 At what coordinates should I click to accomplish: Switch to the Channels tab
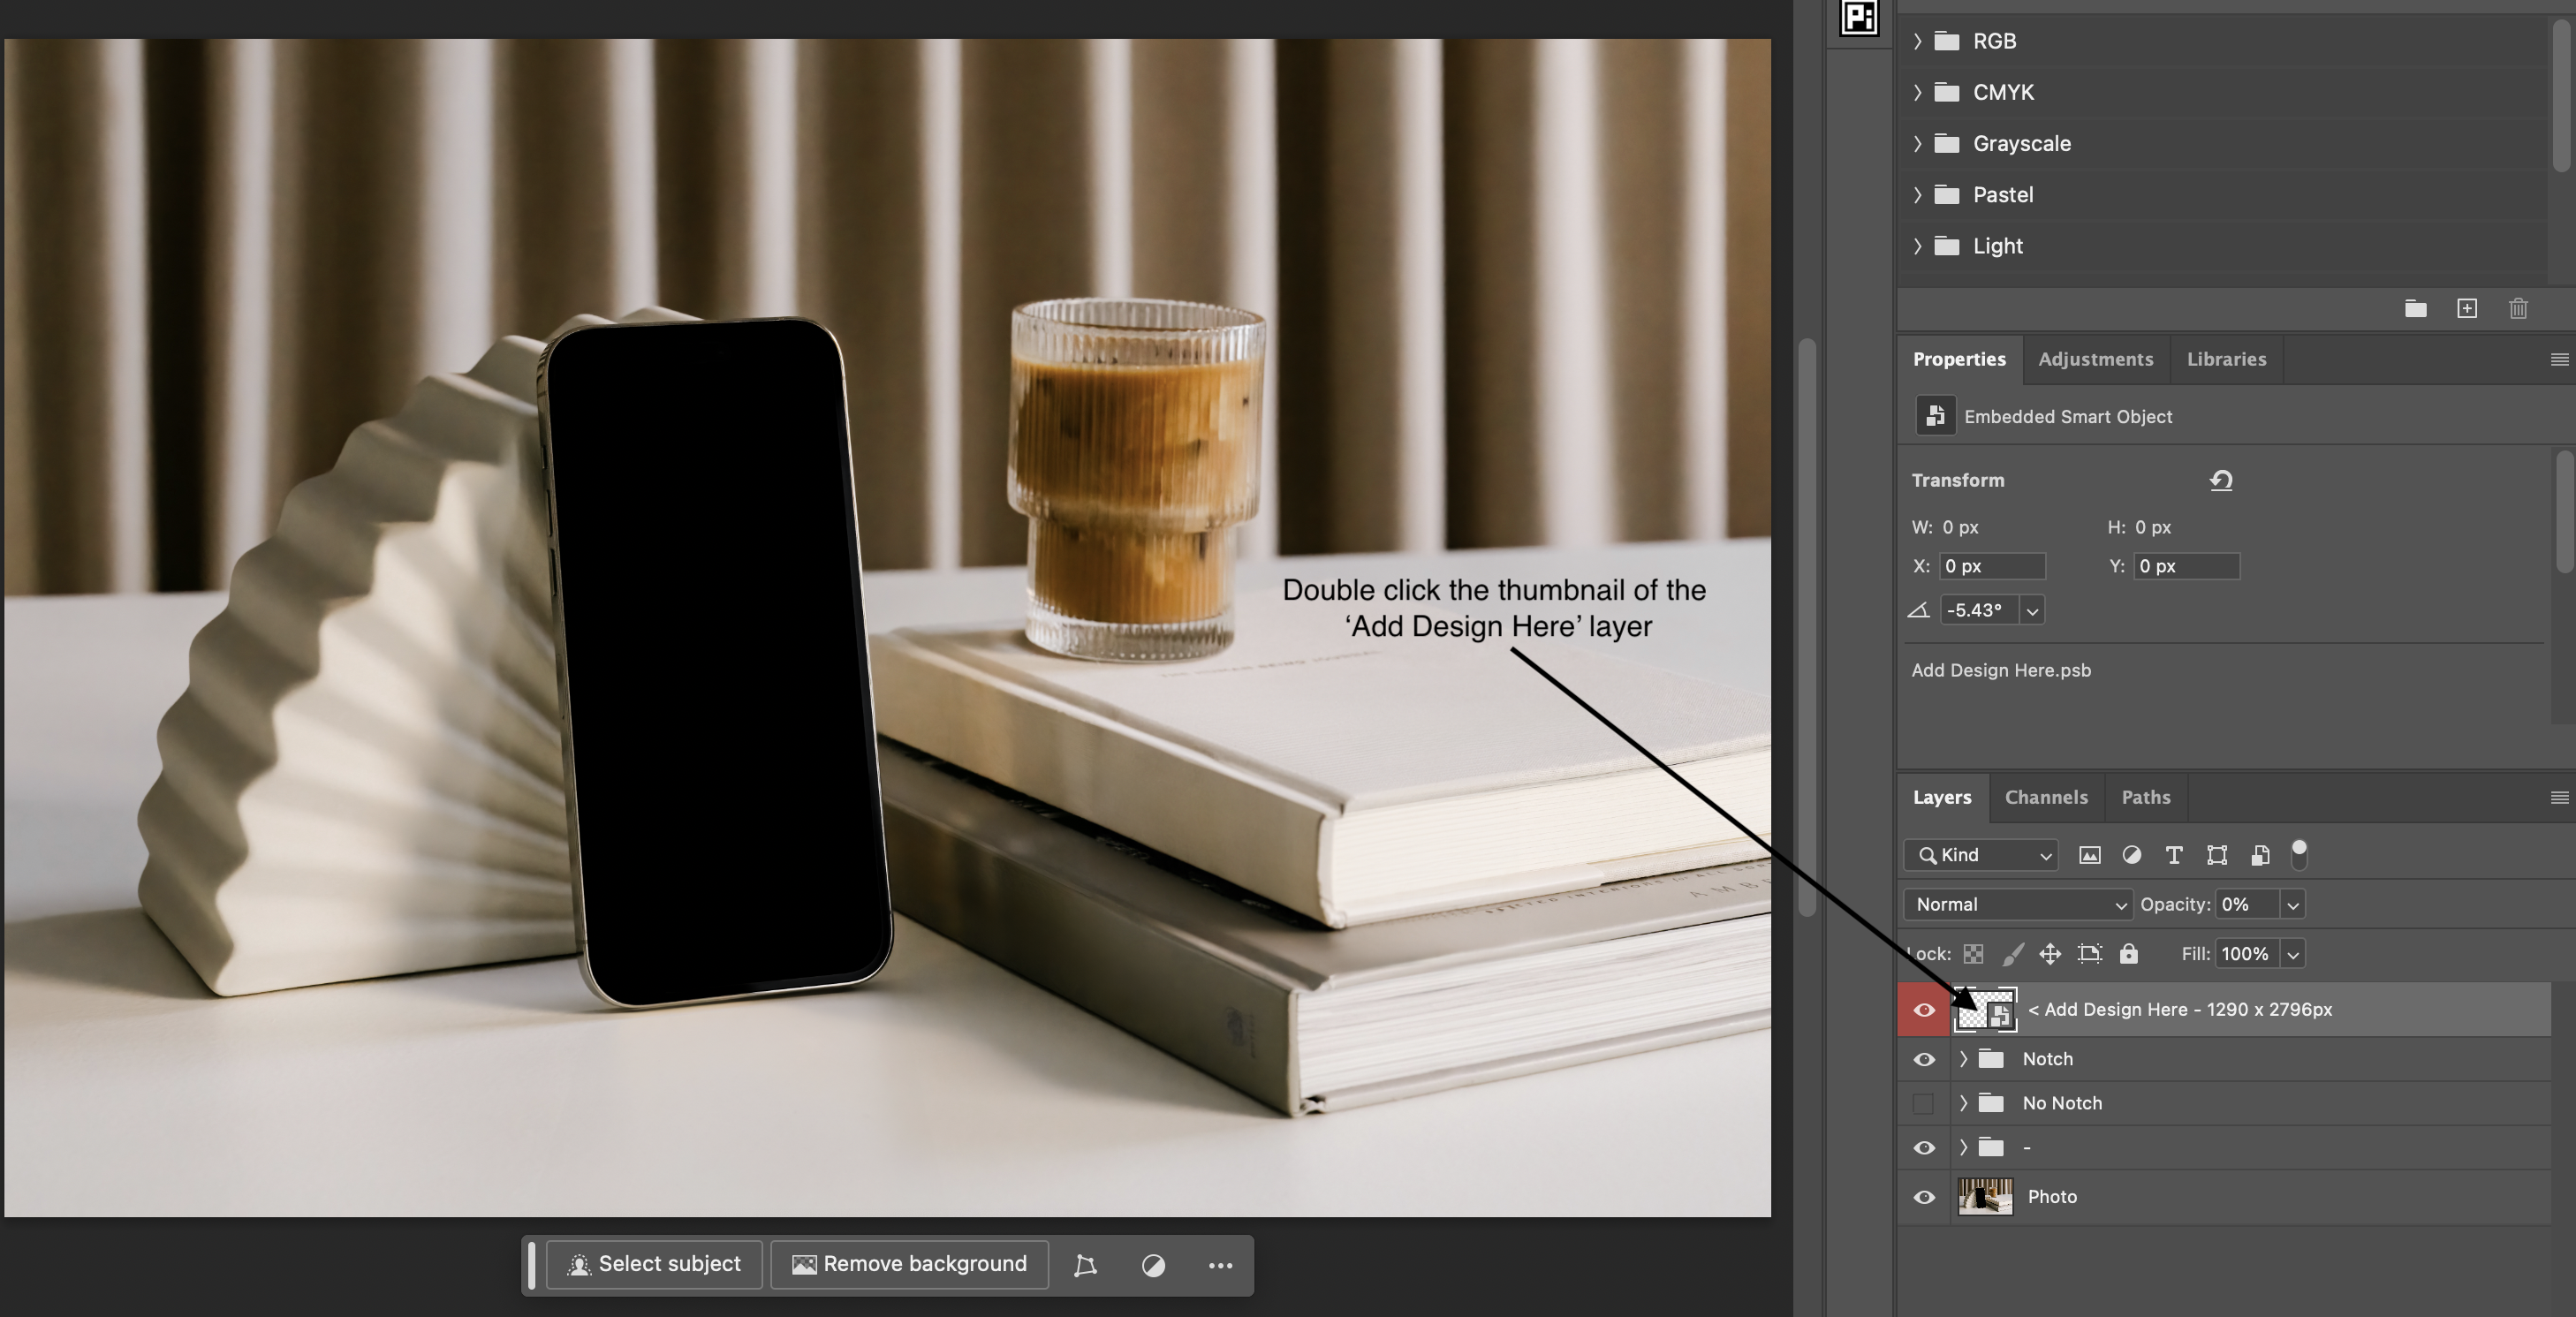(x=2046, y=797)
